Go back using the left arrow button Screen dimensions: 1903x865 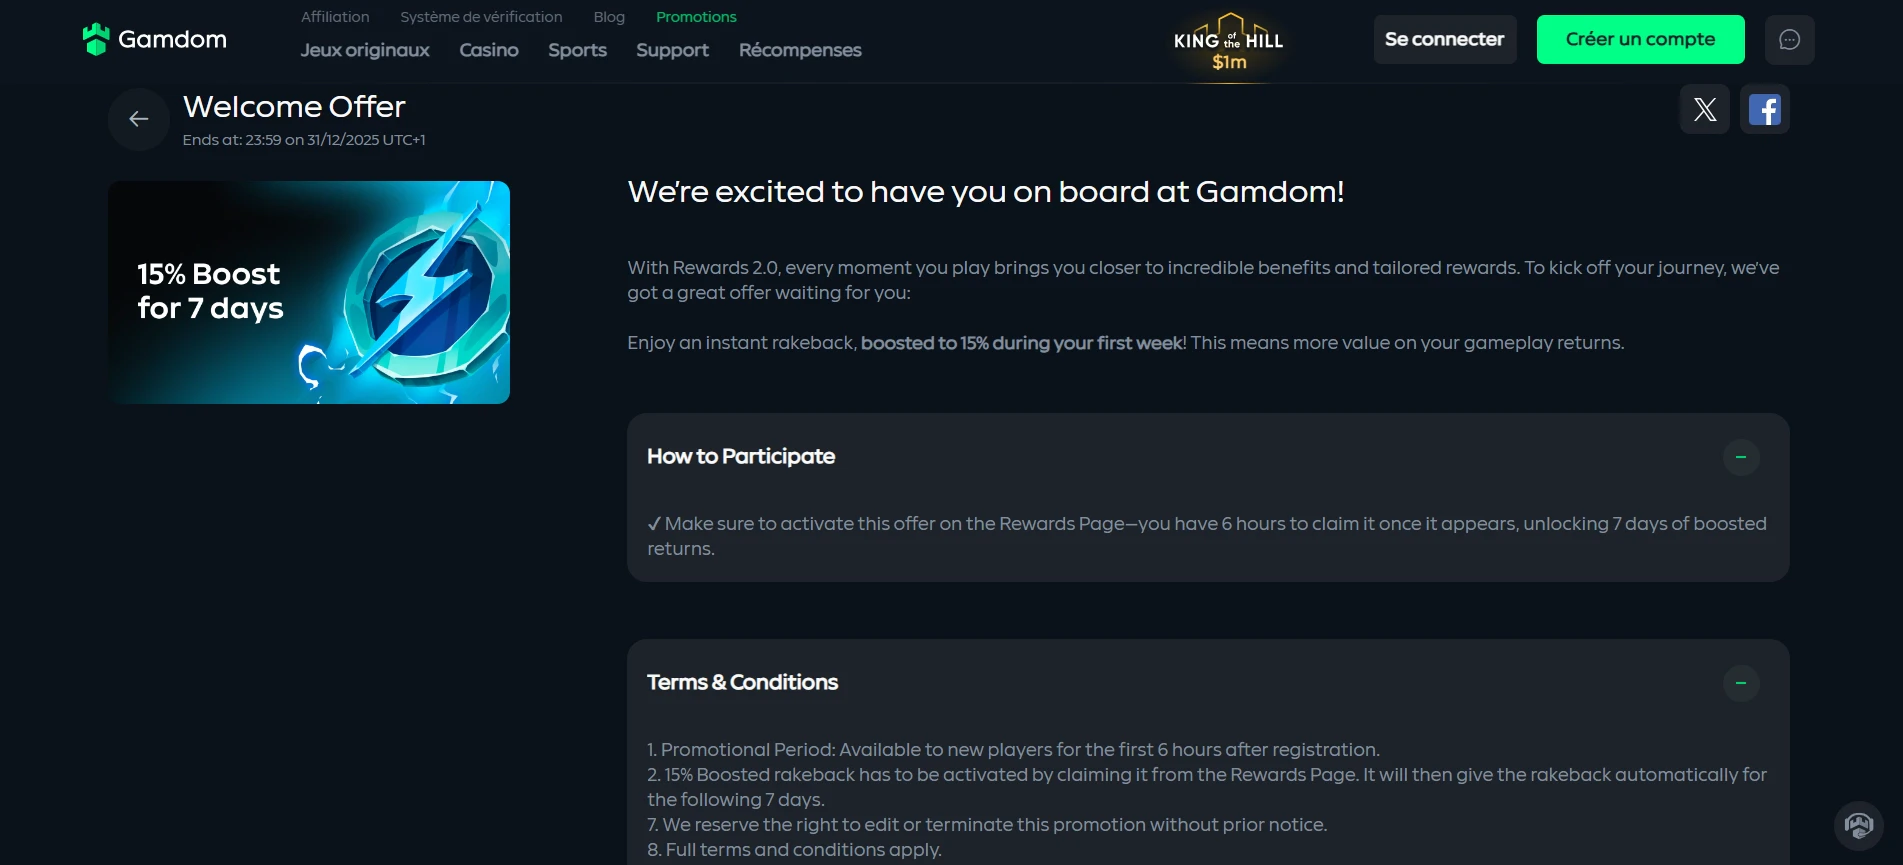pyautogui.click(x=139, y=119)
